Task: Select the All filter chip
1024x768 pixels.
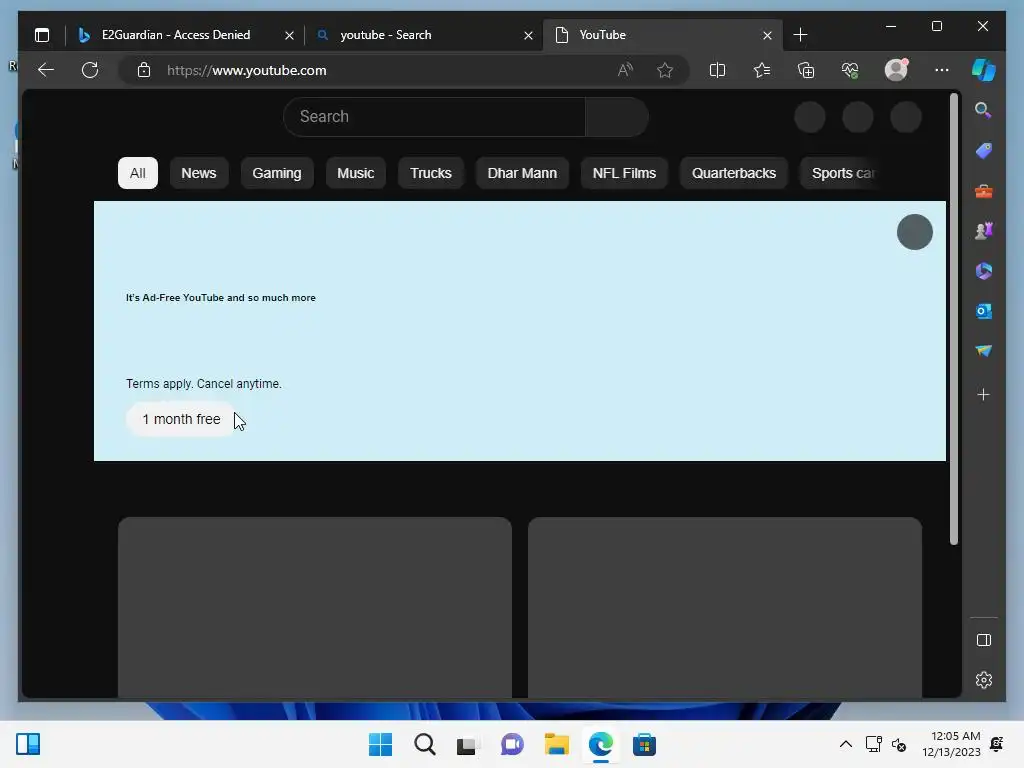Action: point(138,173)
